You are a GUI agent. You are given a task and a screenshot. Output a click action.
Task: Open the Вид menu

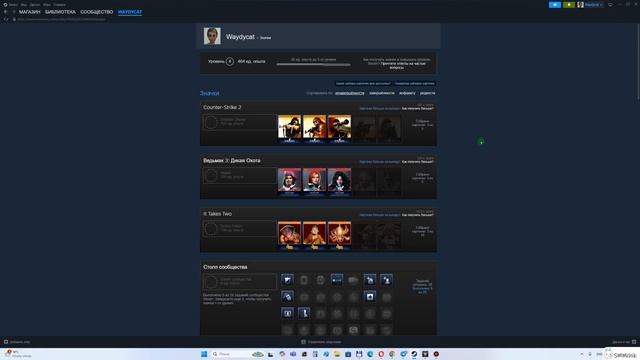(x=24, y=4)
